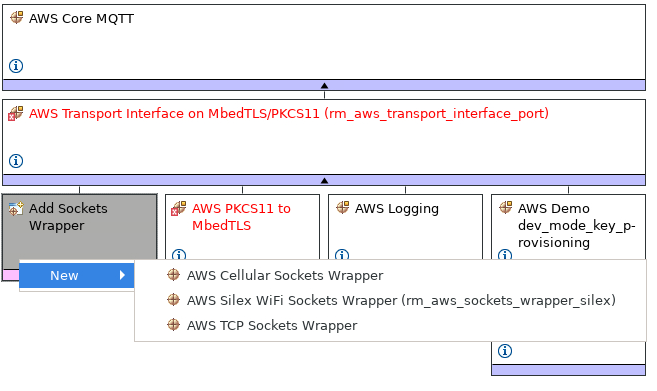Open info for AWS Logging
This screenshot has height=391, width=657.
click(342, 254)
